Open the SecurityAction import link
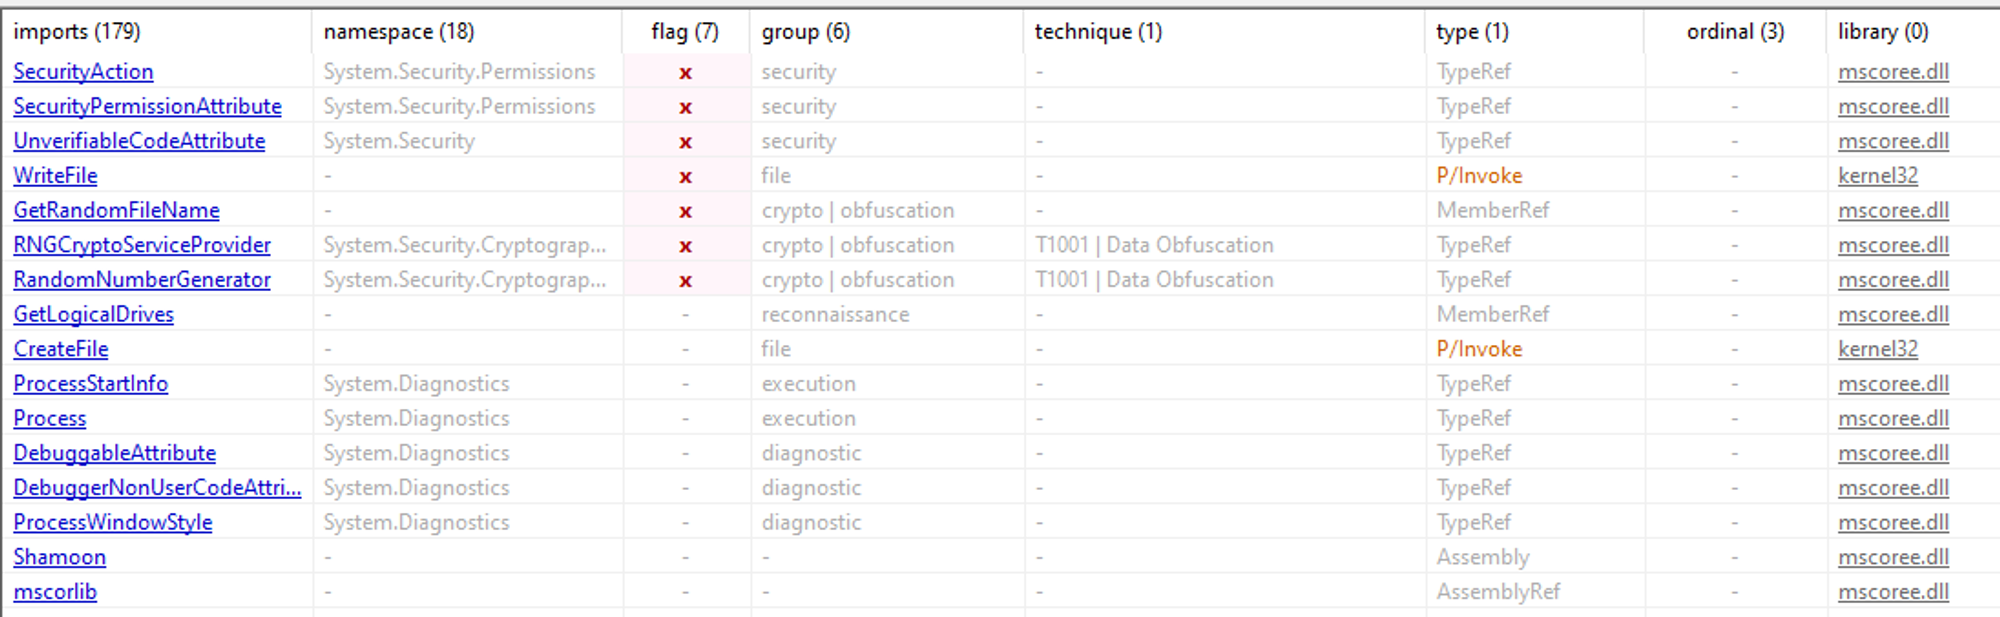Image resolution: width=2000 pixels, height=617 pixels. pos(83,72)
